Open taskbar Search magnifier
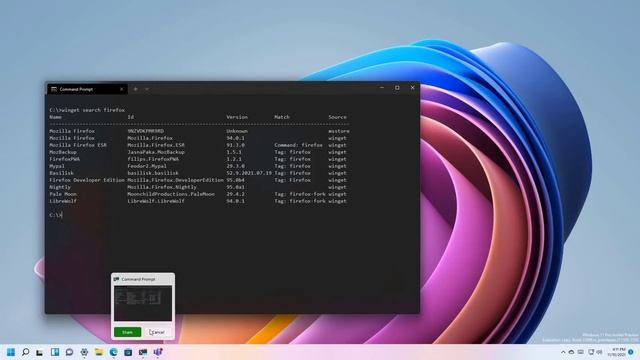 coord(25,352)
